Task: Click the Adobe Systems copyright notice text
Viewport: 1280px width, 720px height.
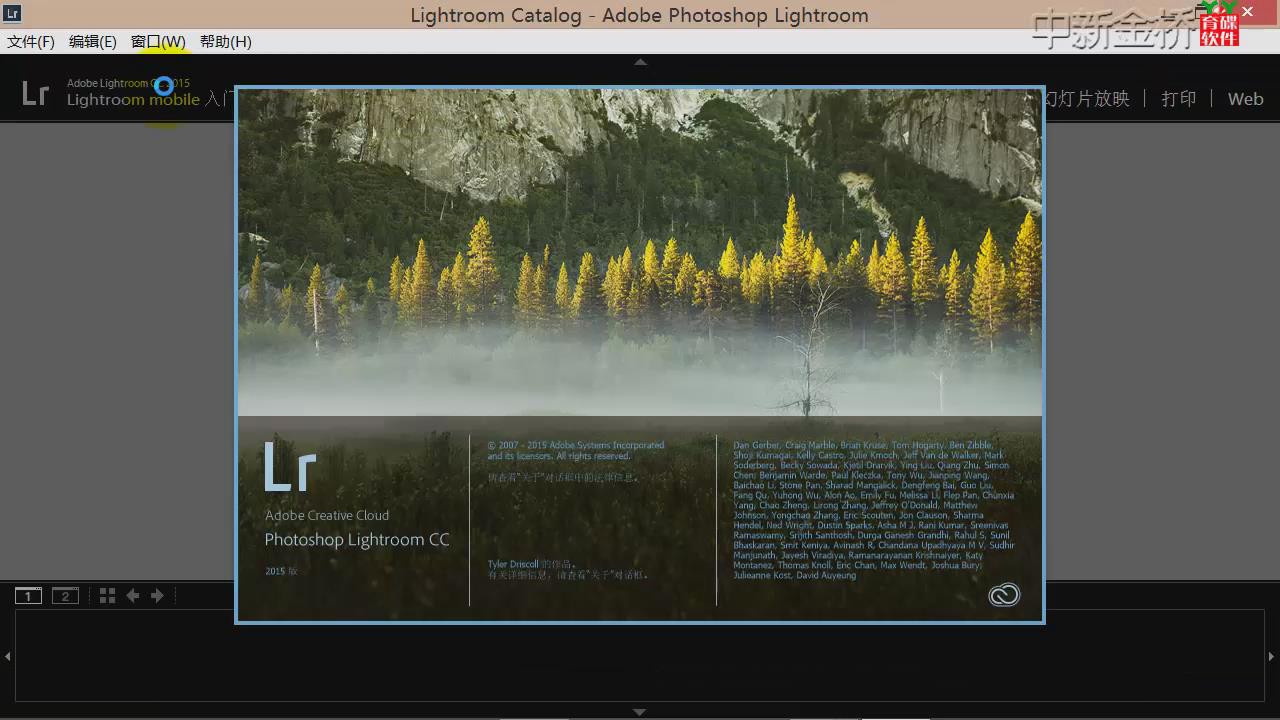Action: tap(576, 450)
